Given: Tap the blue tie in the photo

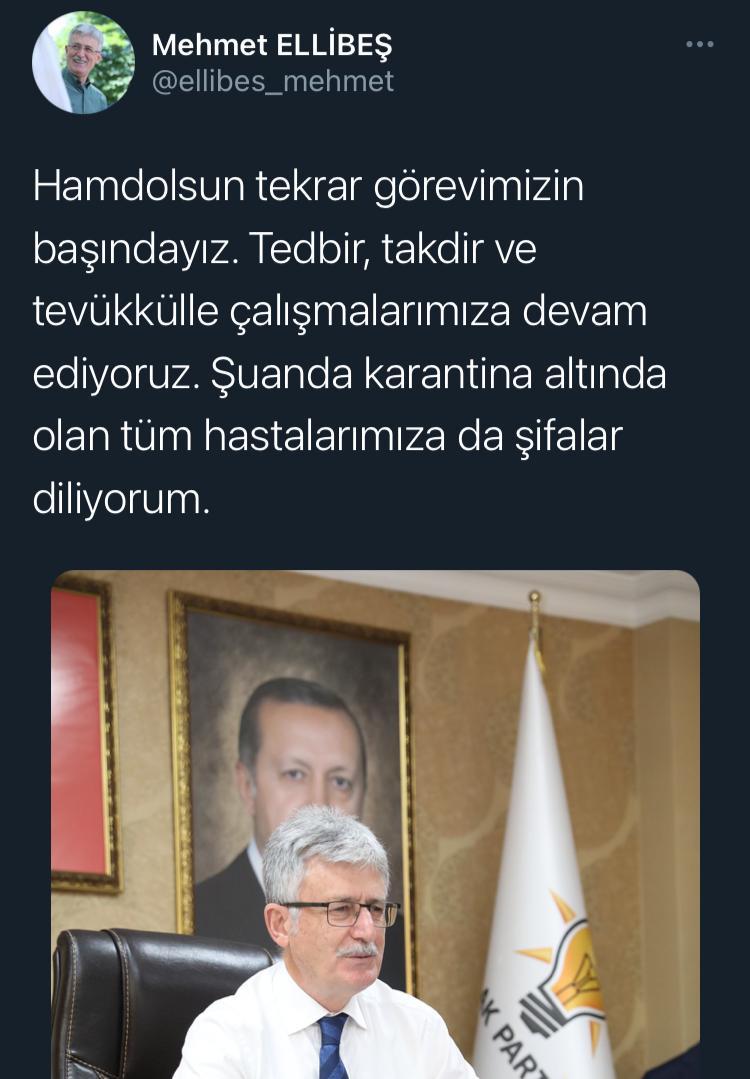Looking at the screenshot, I should pos(333,1047).
